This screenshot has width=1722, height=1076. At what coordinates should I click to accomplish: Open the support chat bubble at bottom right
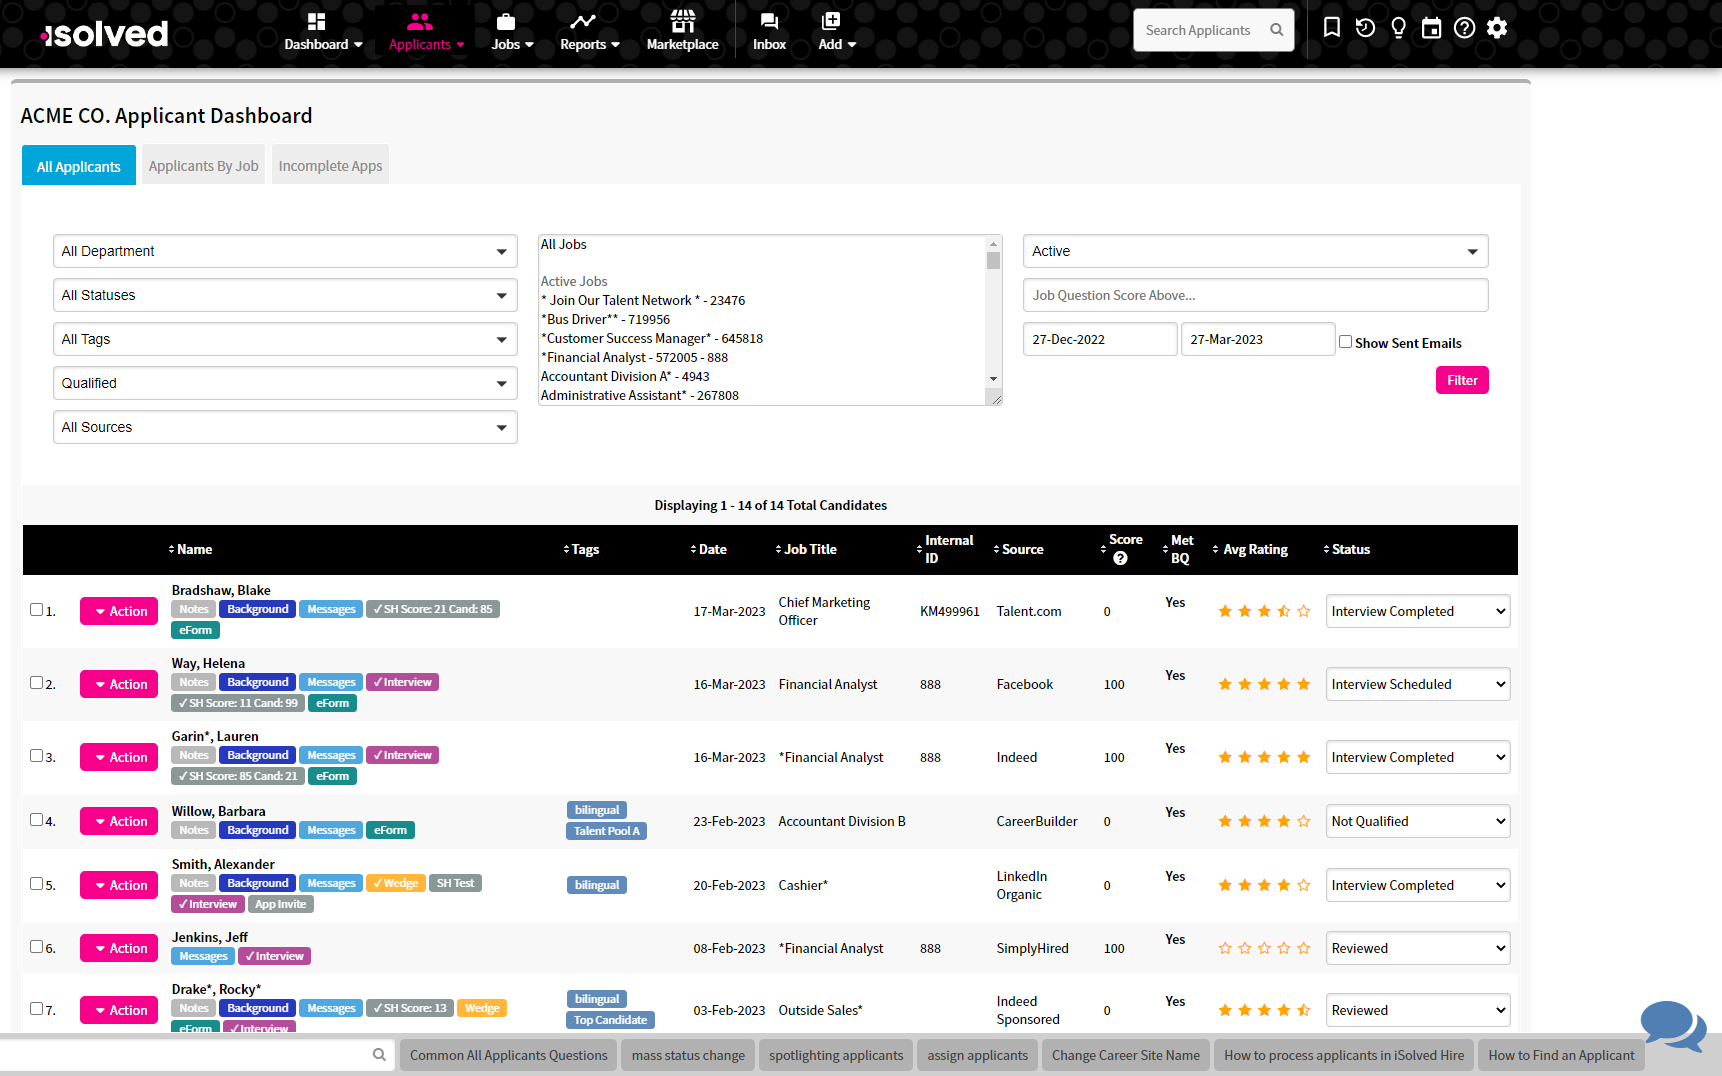coord(1671,1027)
